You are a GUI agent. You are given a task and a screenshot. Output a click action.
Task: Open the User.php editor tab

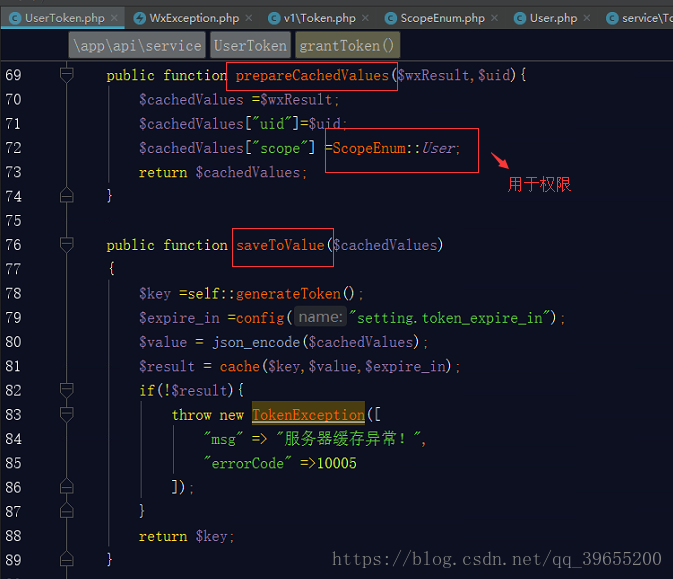[553, 18]
